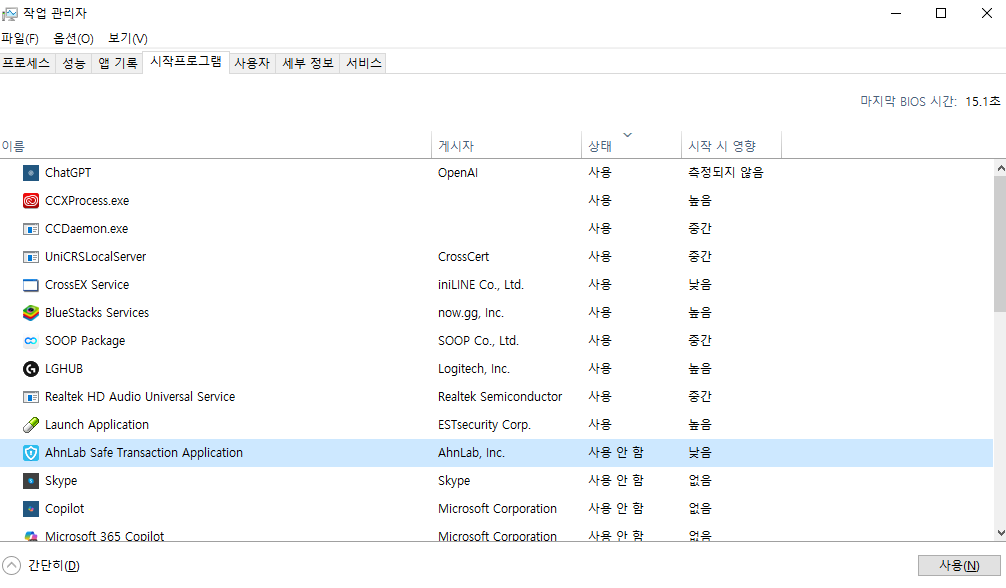This screenshot has width=1006, height=588.
Task: Click the 사용(N) enable button
Action: point(959,566)
